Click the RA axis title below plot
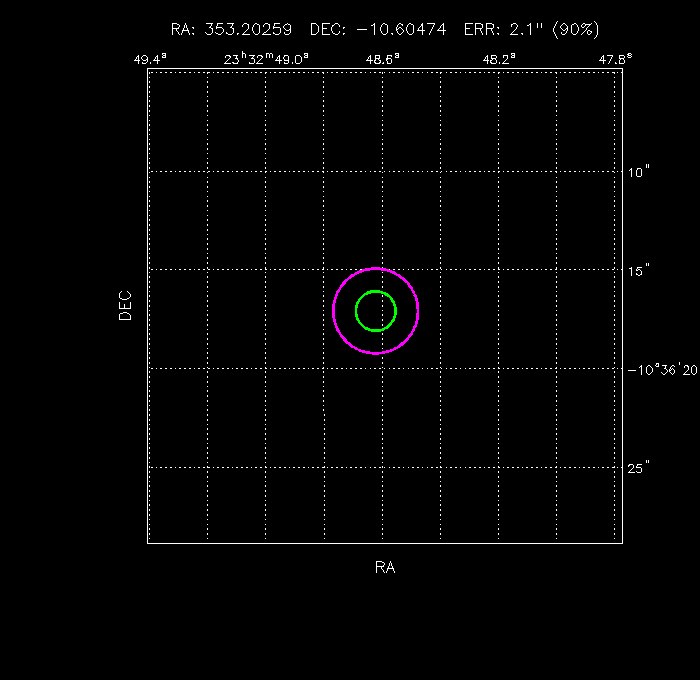Image resolution: width=700 pixels, height=680 pixels. click(385, 567)
